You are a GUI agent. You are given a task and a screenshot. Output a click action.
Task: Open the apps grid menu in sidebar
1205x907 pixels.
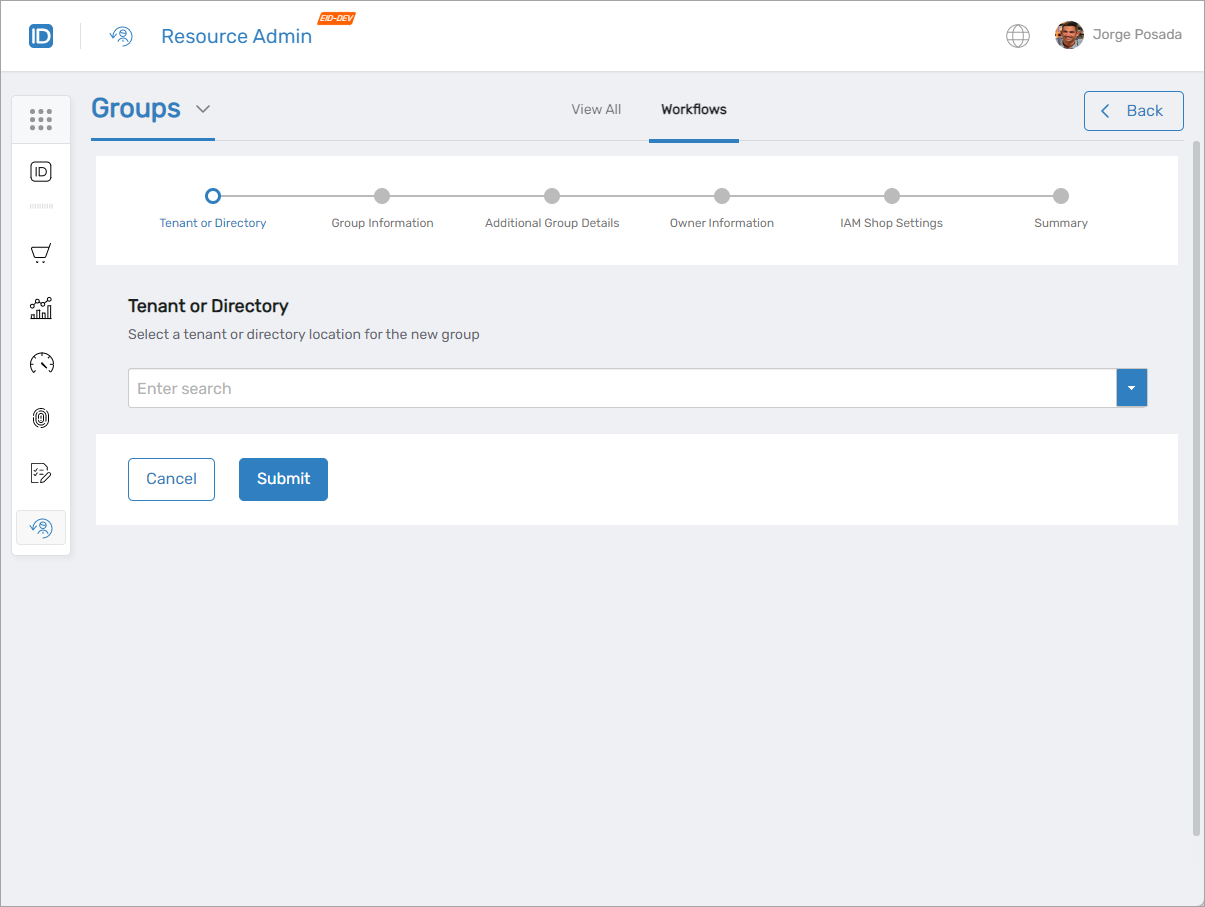pos(41,120)
